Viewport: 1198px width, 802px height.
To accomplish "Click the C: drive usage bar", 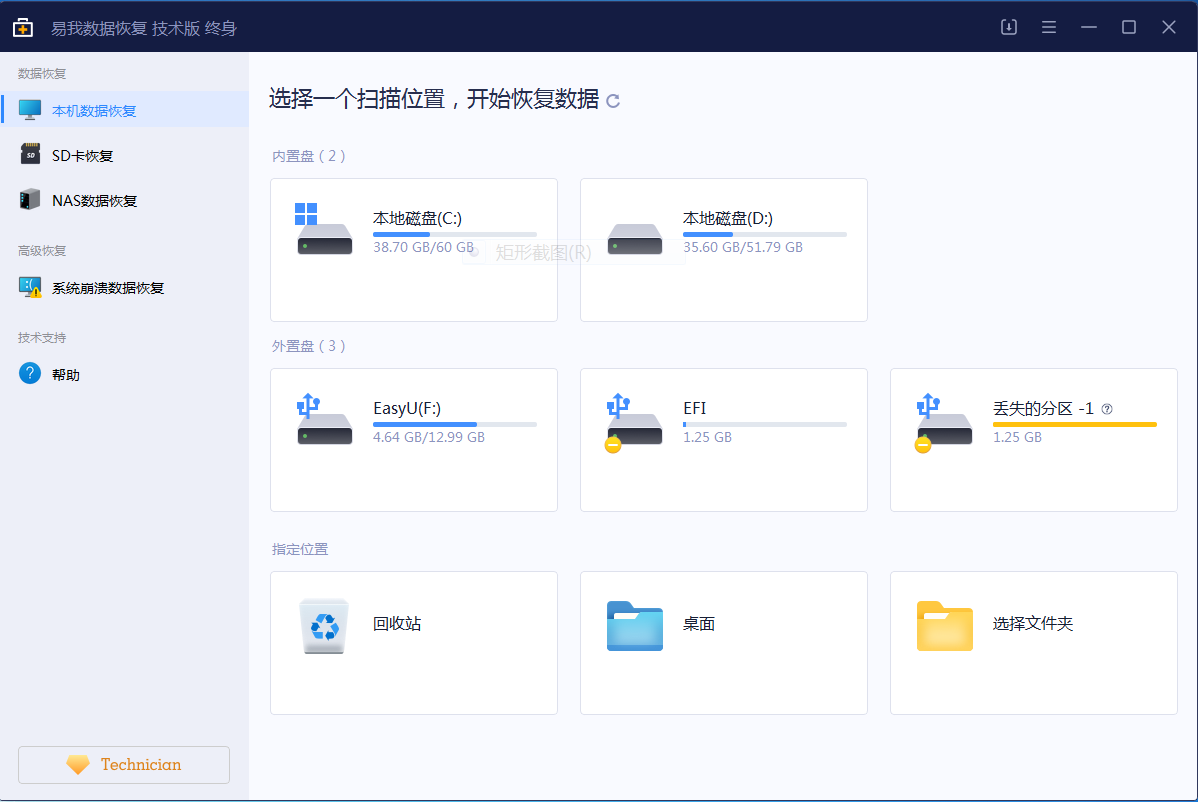I will click(x=455, y=234).
